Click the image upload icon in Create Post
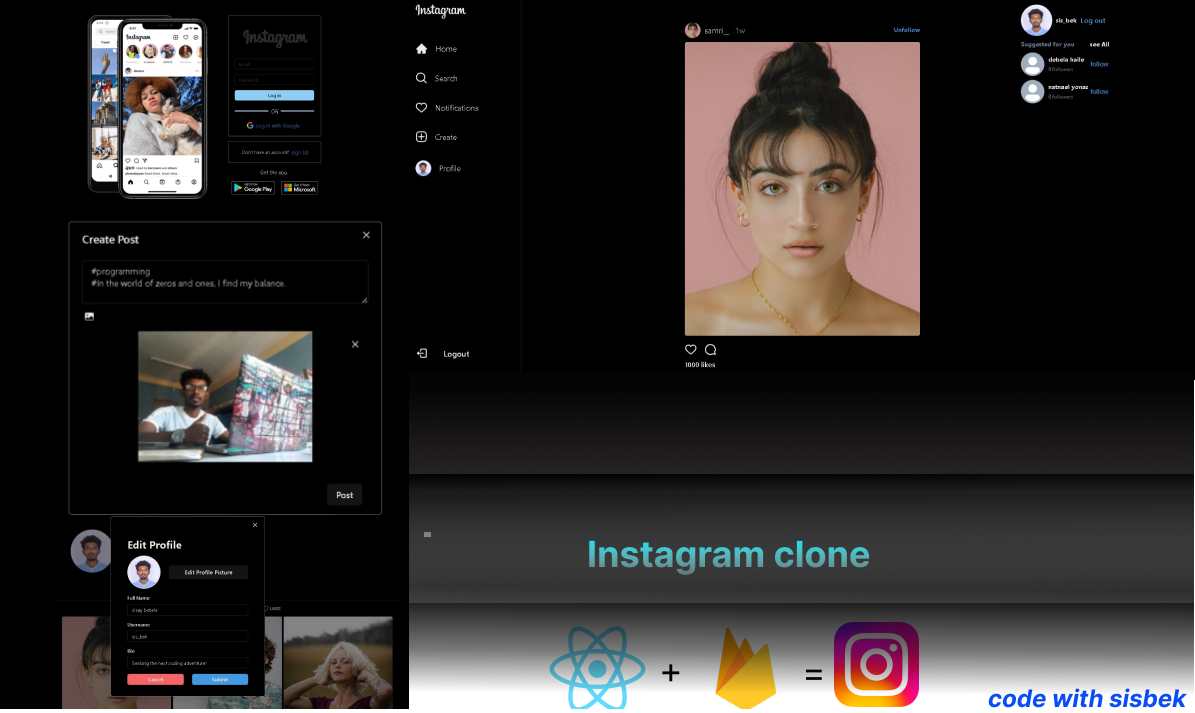This screenshot has width=1195, height=713. (x=89, y=316)
